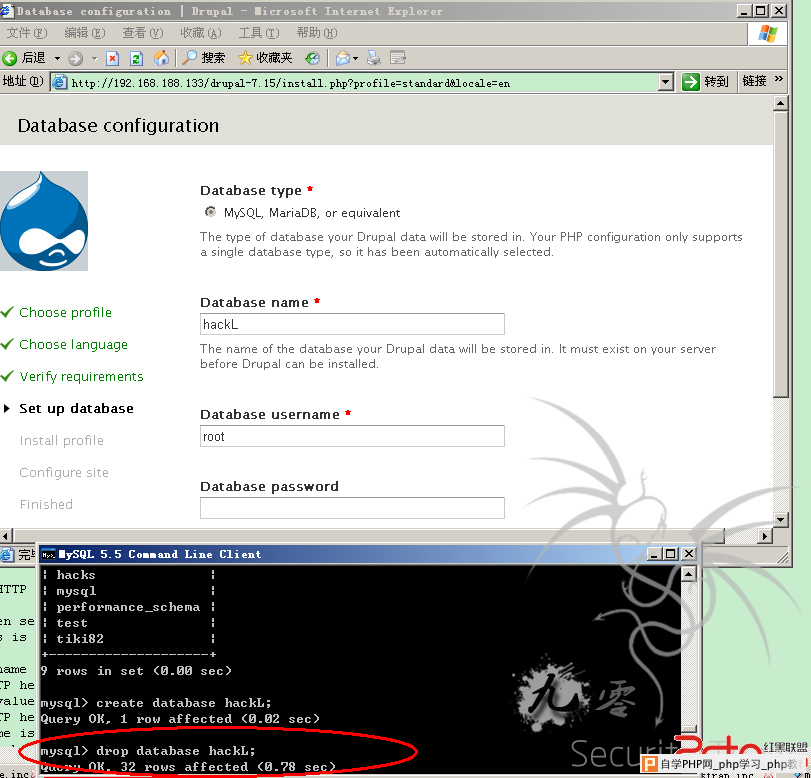This screenshot has height=778, width=811.
Task: Click horizontal scrollbar right arrow in IE
Action: pos(765,536)
